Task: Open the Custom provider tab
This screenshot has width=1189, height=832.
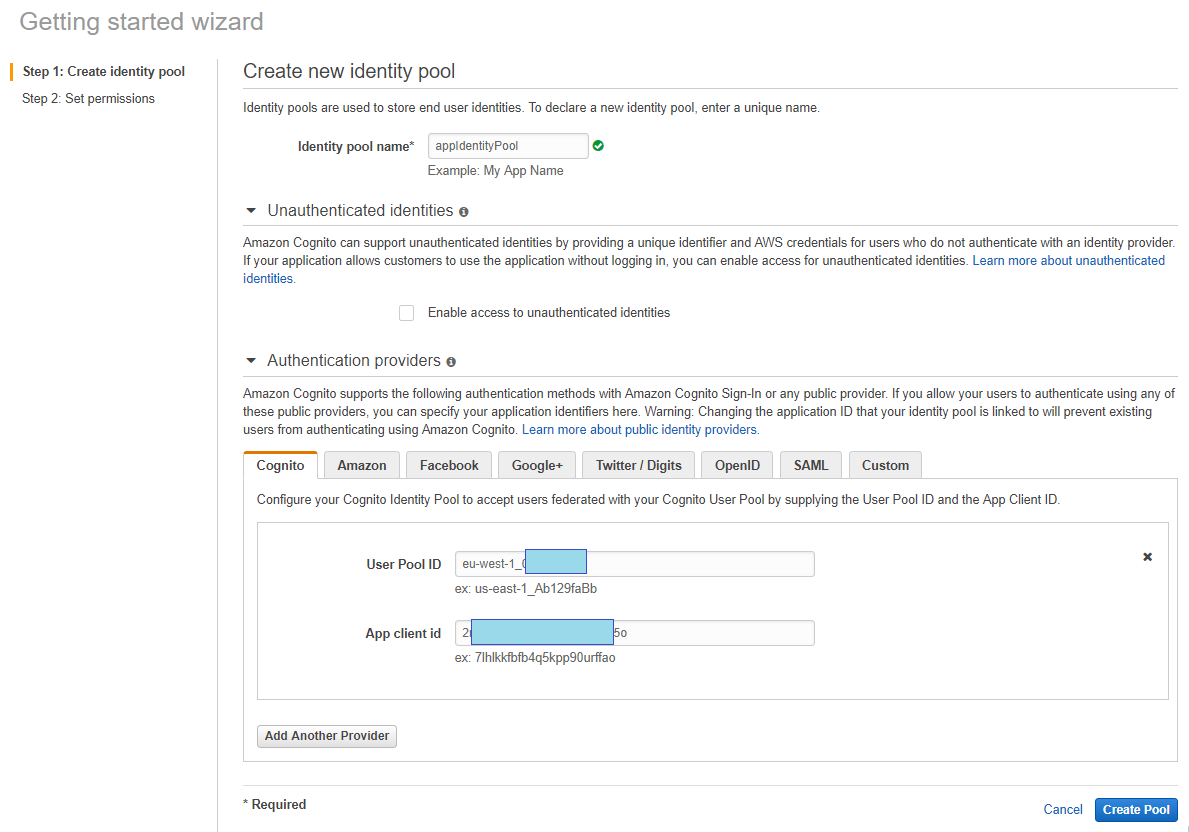Action: point(885,465)
